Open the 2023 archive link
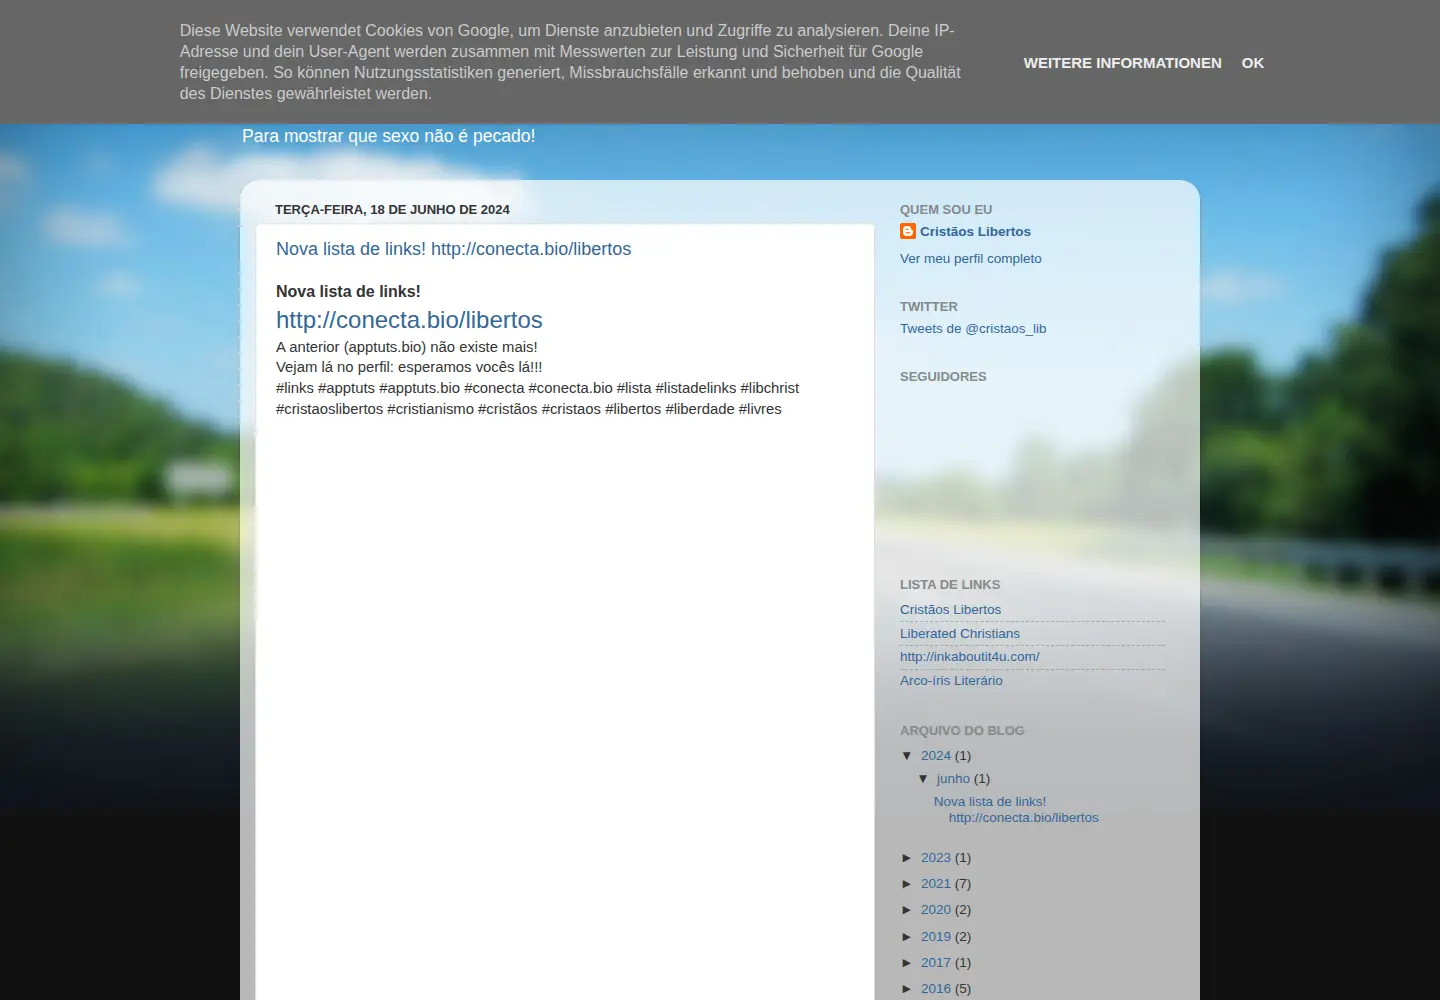This screenshot has height=1000, width=1440. pyautogui.click(x=936, y=858)
